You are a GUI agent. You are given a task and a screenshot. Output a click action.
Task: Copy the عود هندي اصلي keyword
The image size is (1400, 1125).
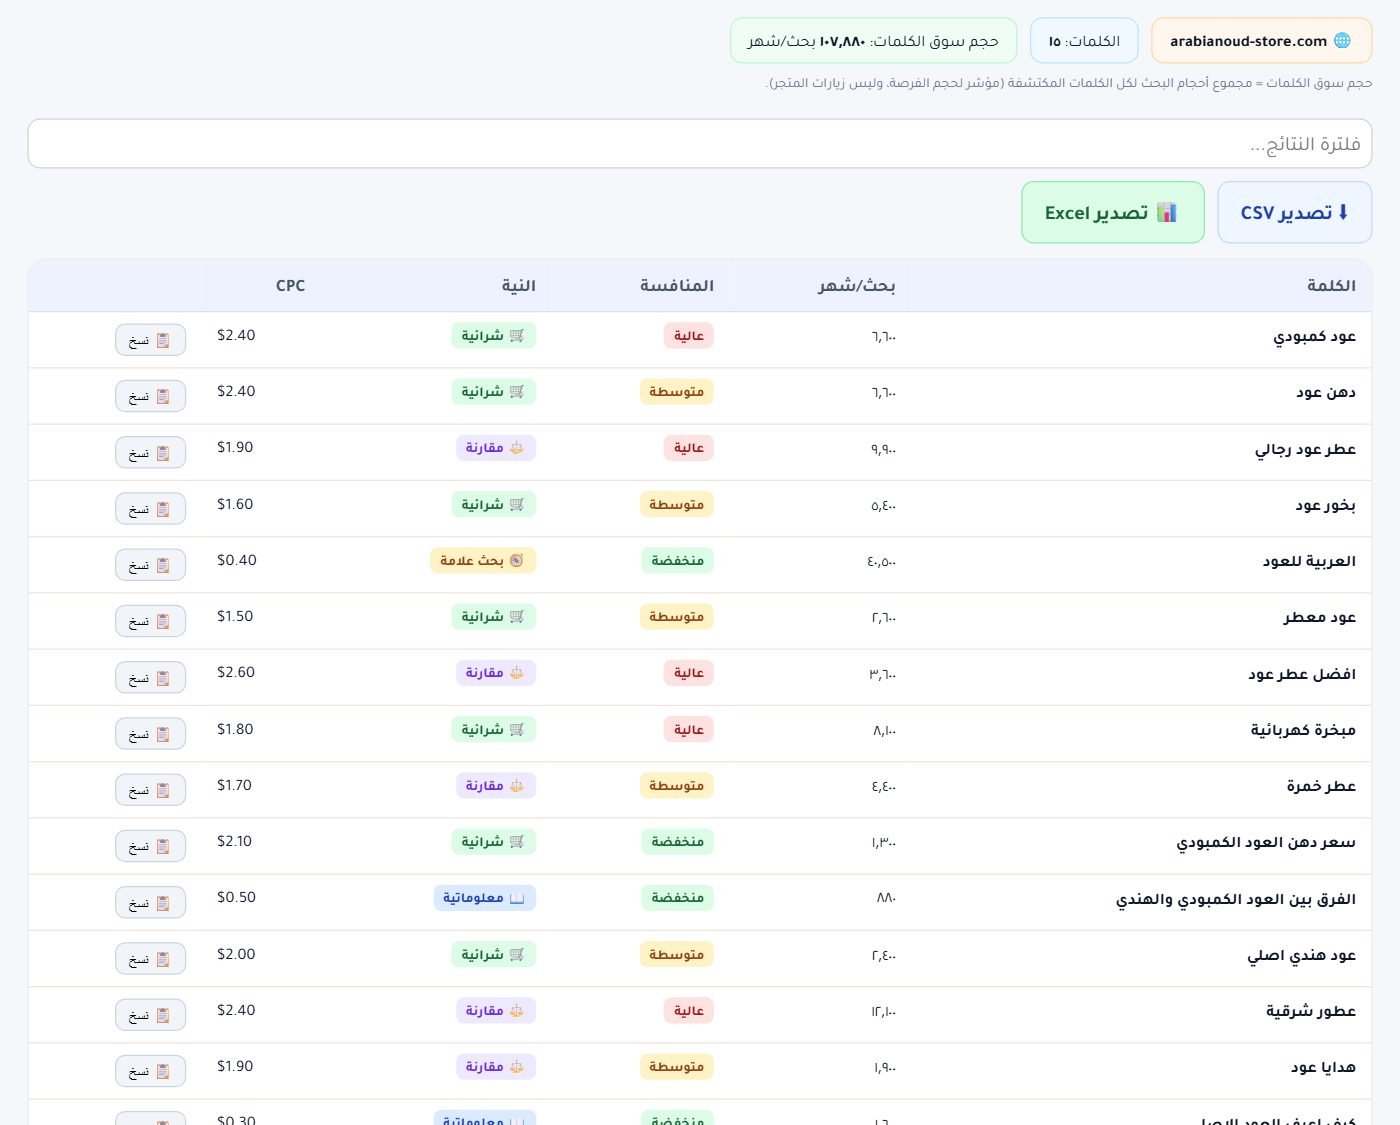(x=151, y=959)
